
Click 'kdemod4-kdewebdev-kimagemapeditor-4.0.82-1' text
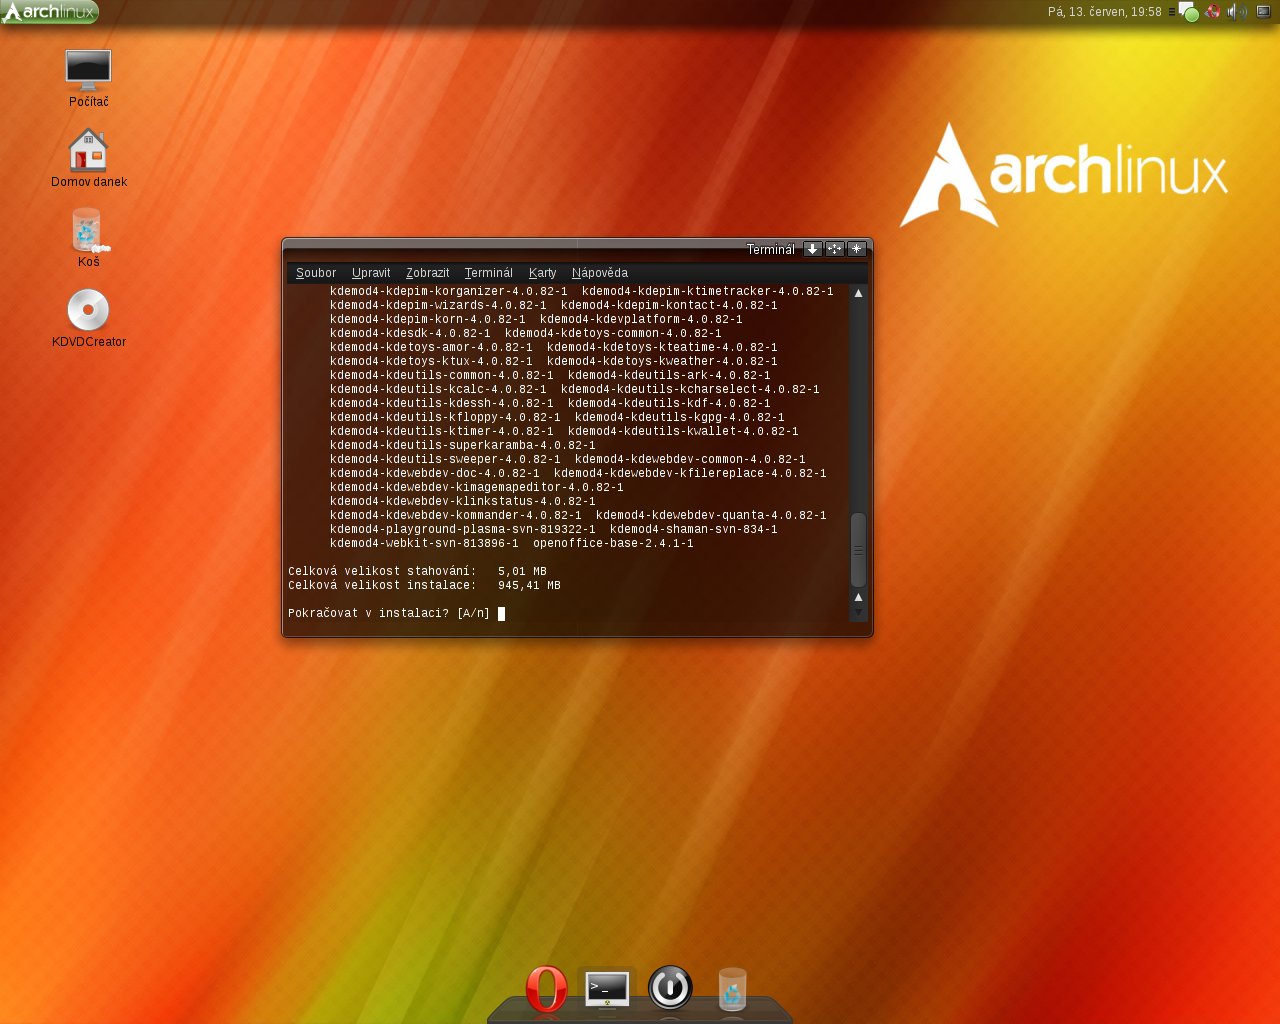coord(476,488)
